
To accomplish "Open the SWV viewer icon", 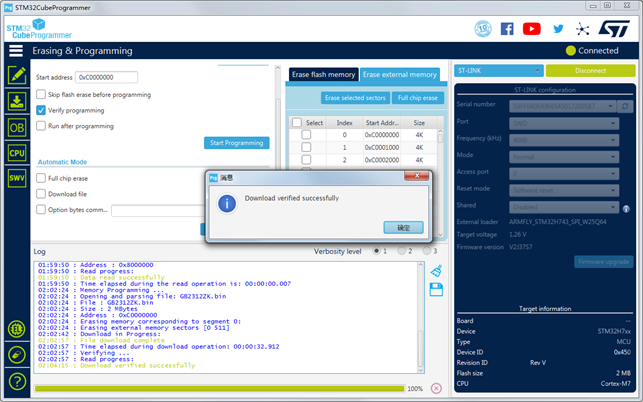I will [x=17, y=178].
